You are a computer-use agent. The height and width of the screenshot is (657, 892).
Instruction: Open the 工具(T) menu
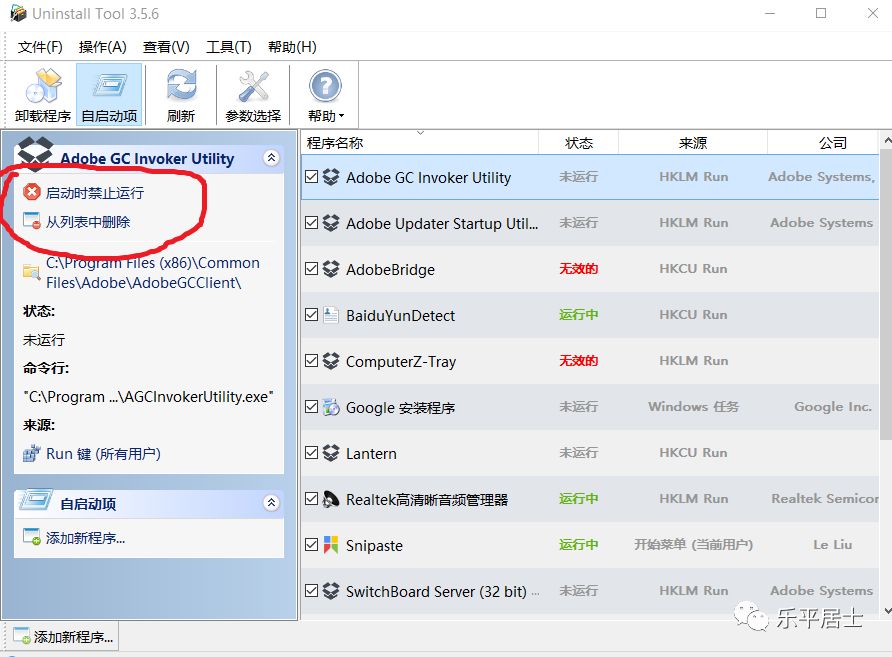point(229,47)
